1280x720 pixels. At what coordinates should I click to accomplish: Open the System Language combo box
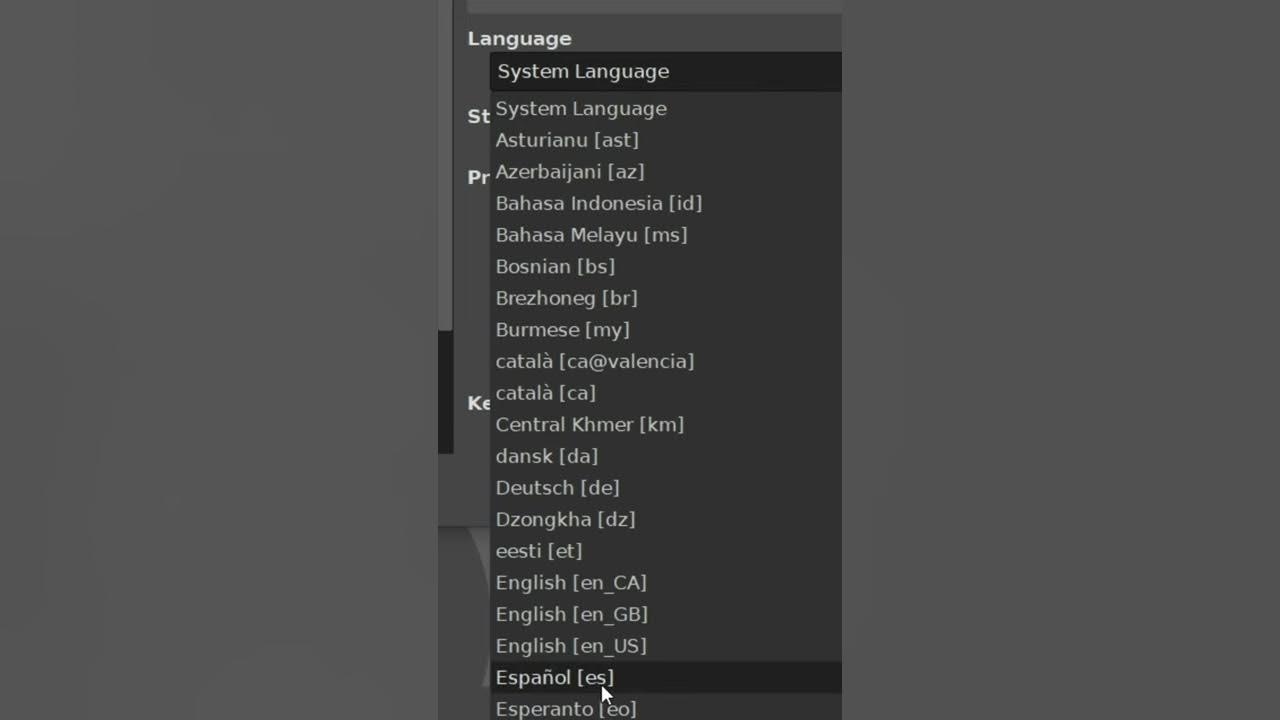click(665, 72)
